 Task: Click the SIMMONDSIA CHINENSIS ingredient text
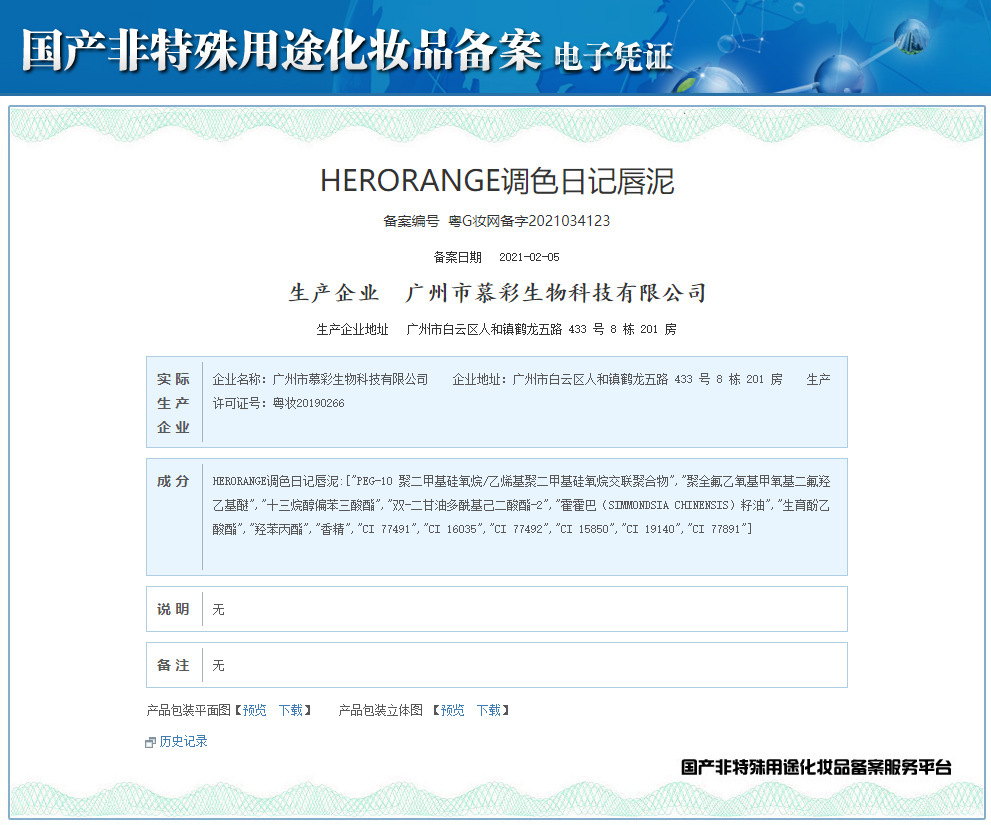click(x=668, y=505)
